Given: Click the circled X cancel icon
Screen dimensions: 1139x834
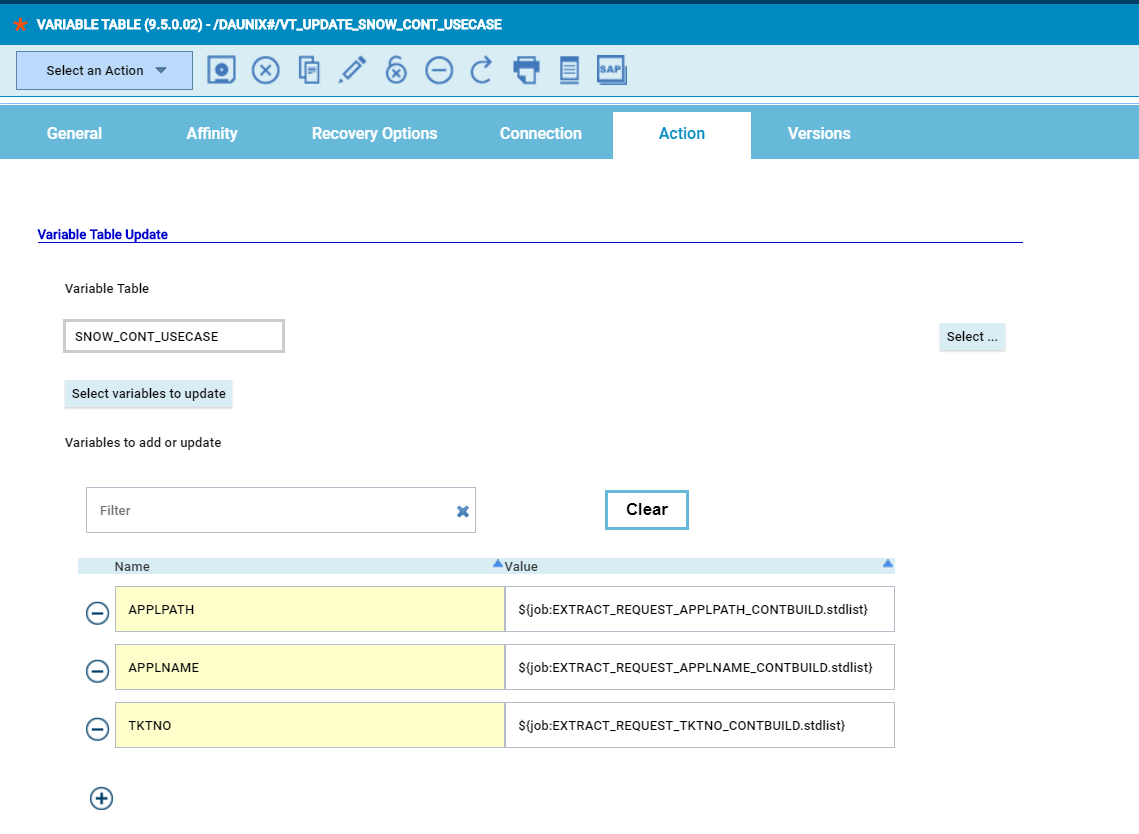Looking at the screenshot, I should pos(265,70).
